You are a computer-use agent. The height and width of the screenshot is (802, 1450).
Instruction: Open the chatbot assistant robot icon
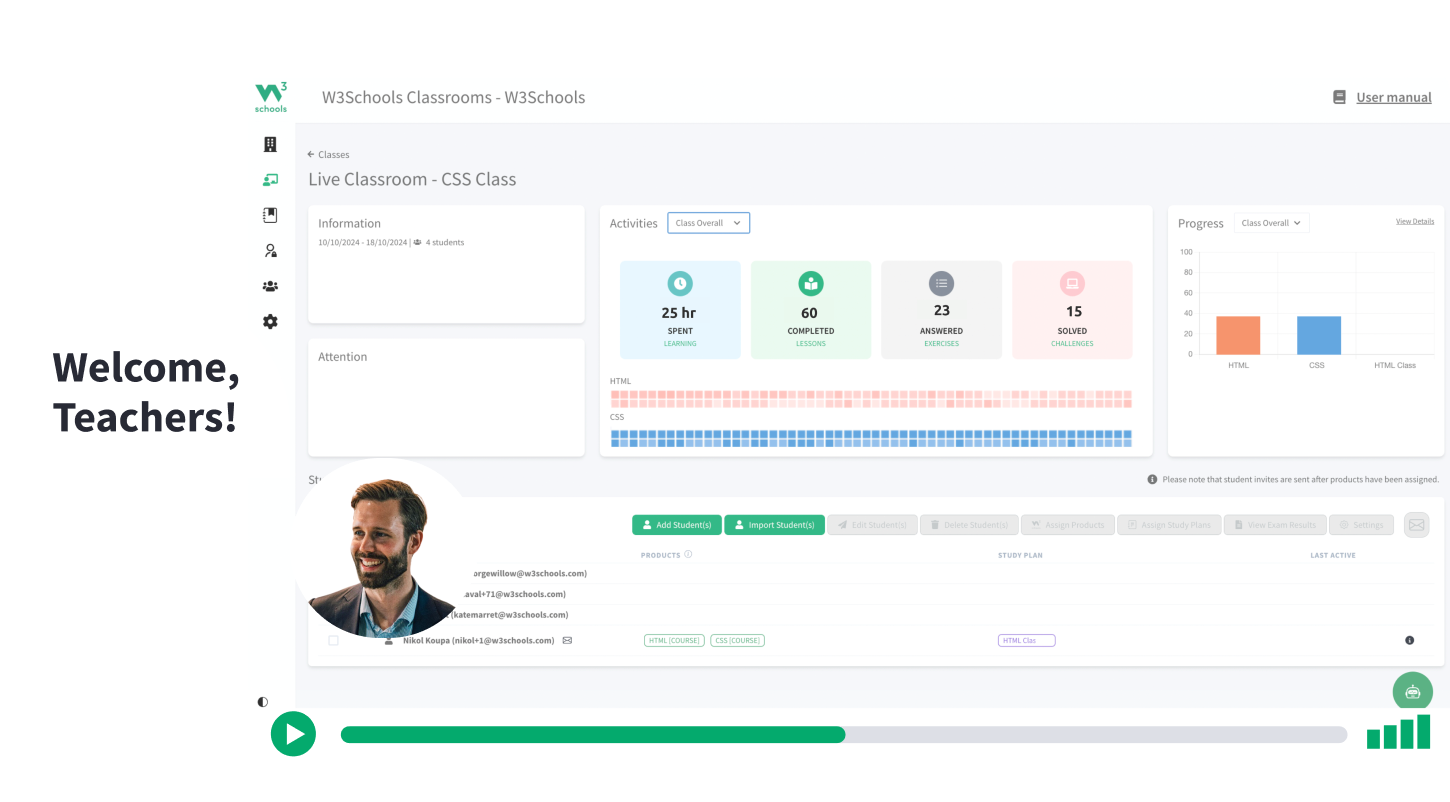[1413, 692]
